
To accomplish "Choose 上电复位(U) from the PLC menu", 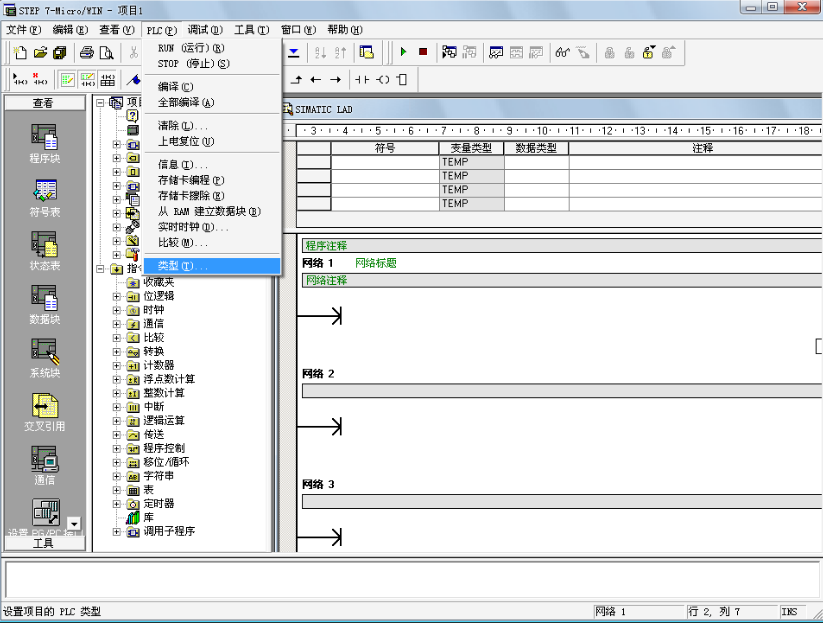I will [x=212, y=142].
